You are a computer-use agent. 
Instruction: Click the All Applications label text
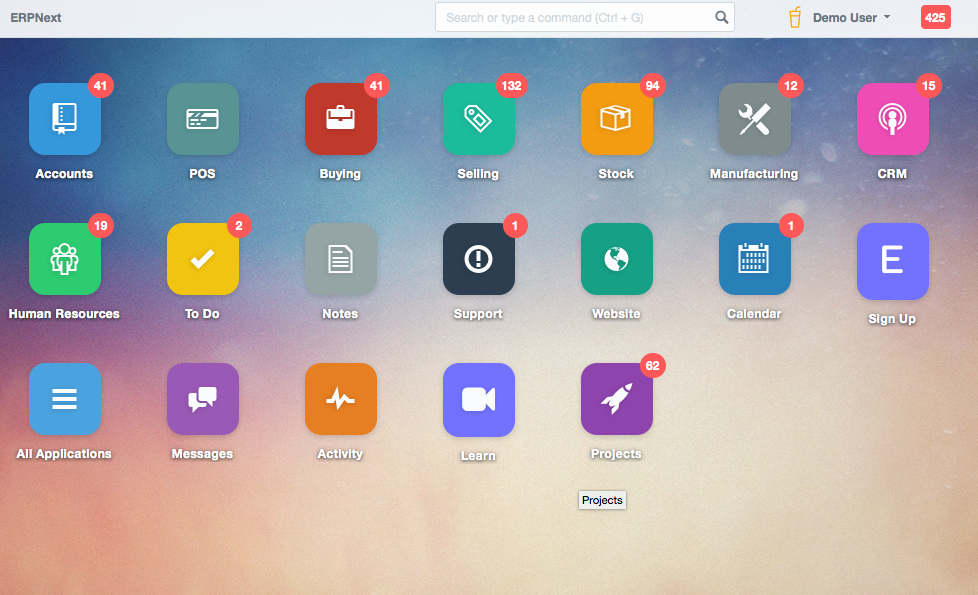pyautogui.click(x=64, y=454)
